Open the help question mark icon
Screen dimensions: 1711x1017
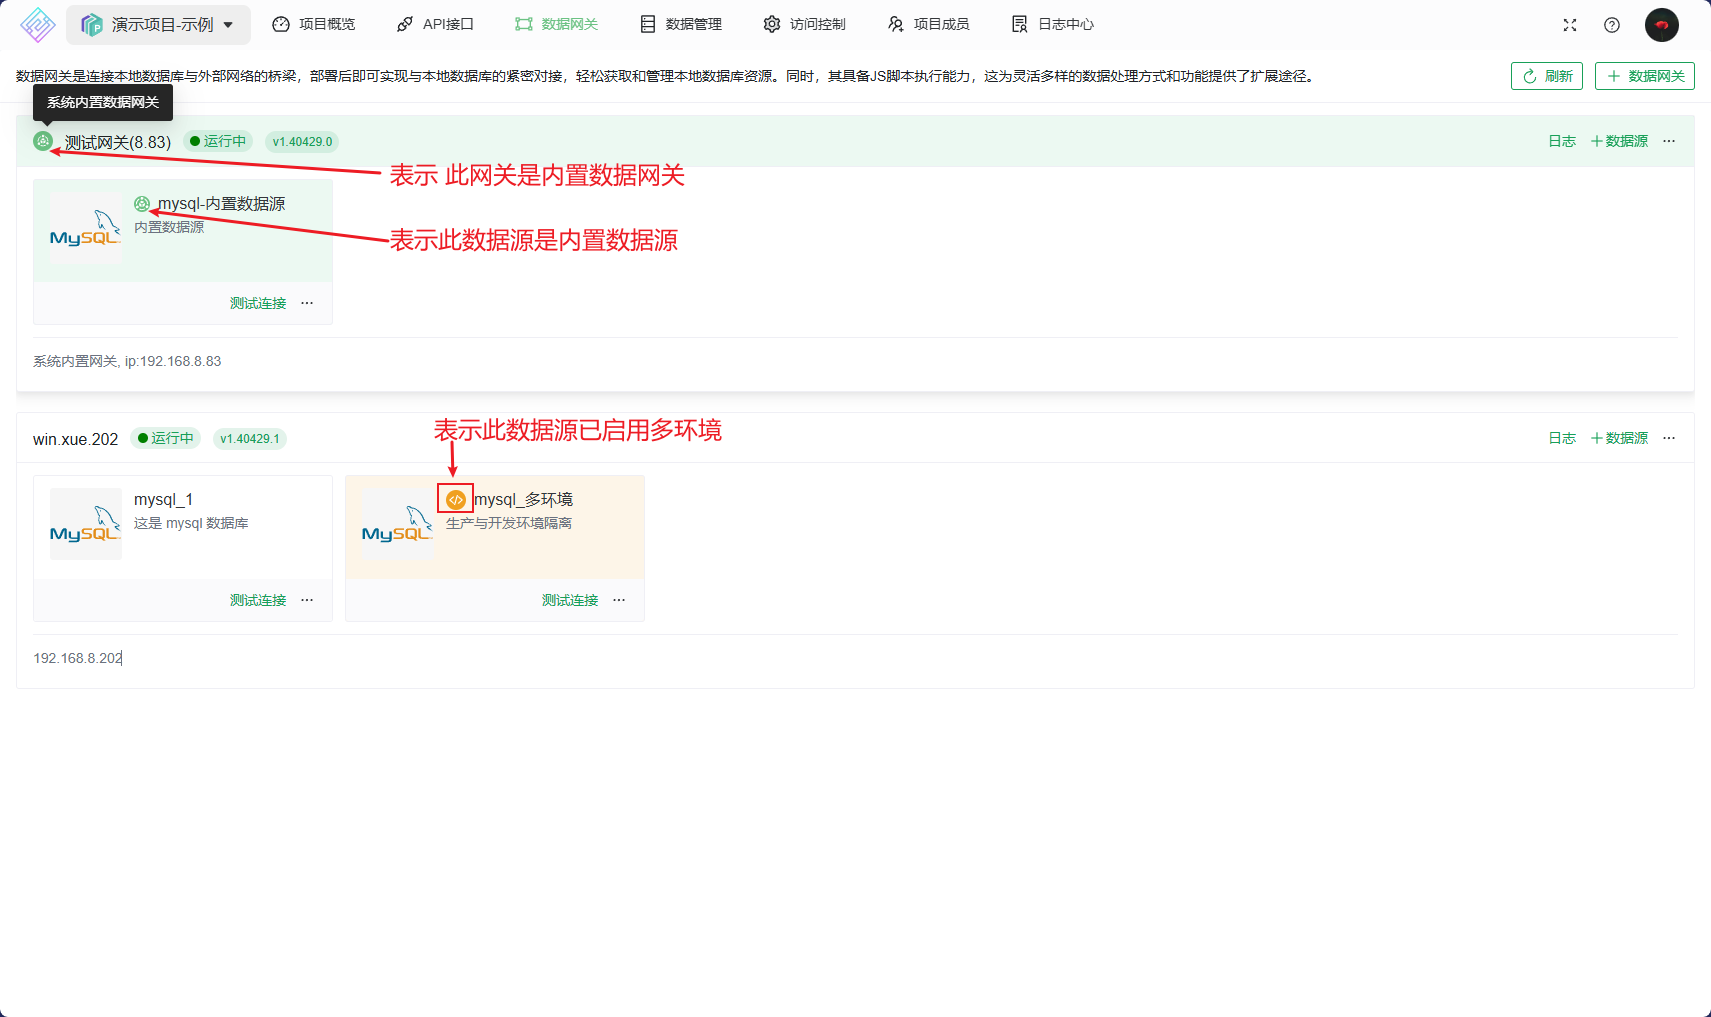click(x=1611, y=25)
